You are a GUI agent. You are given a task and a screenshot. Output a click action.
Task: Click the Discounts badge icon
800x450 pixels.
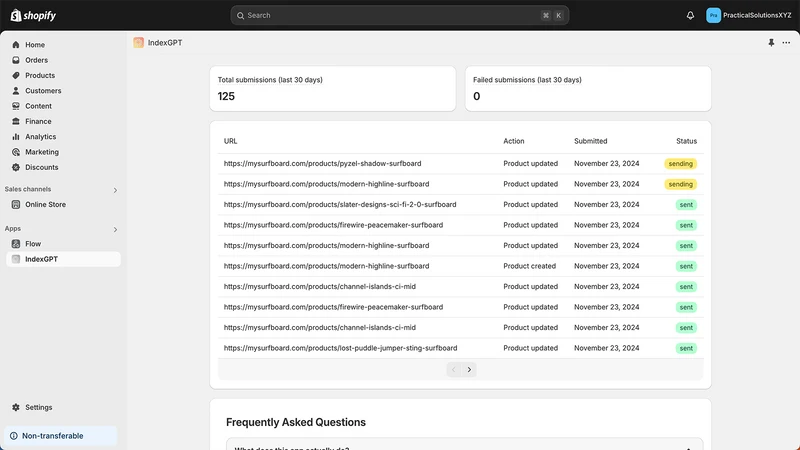(x=16, y=167)
